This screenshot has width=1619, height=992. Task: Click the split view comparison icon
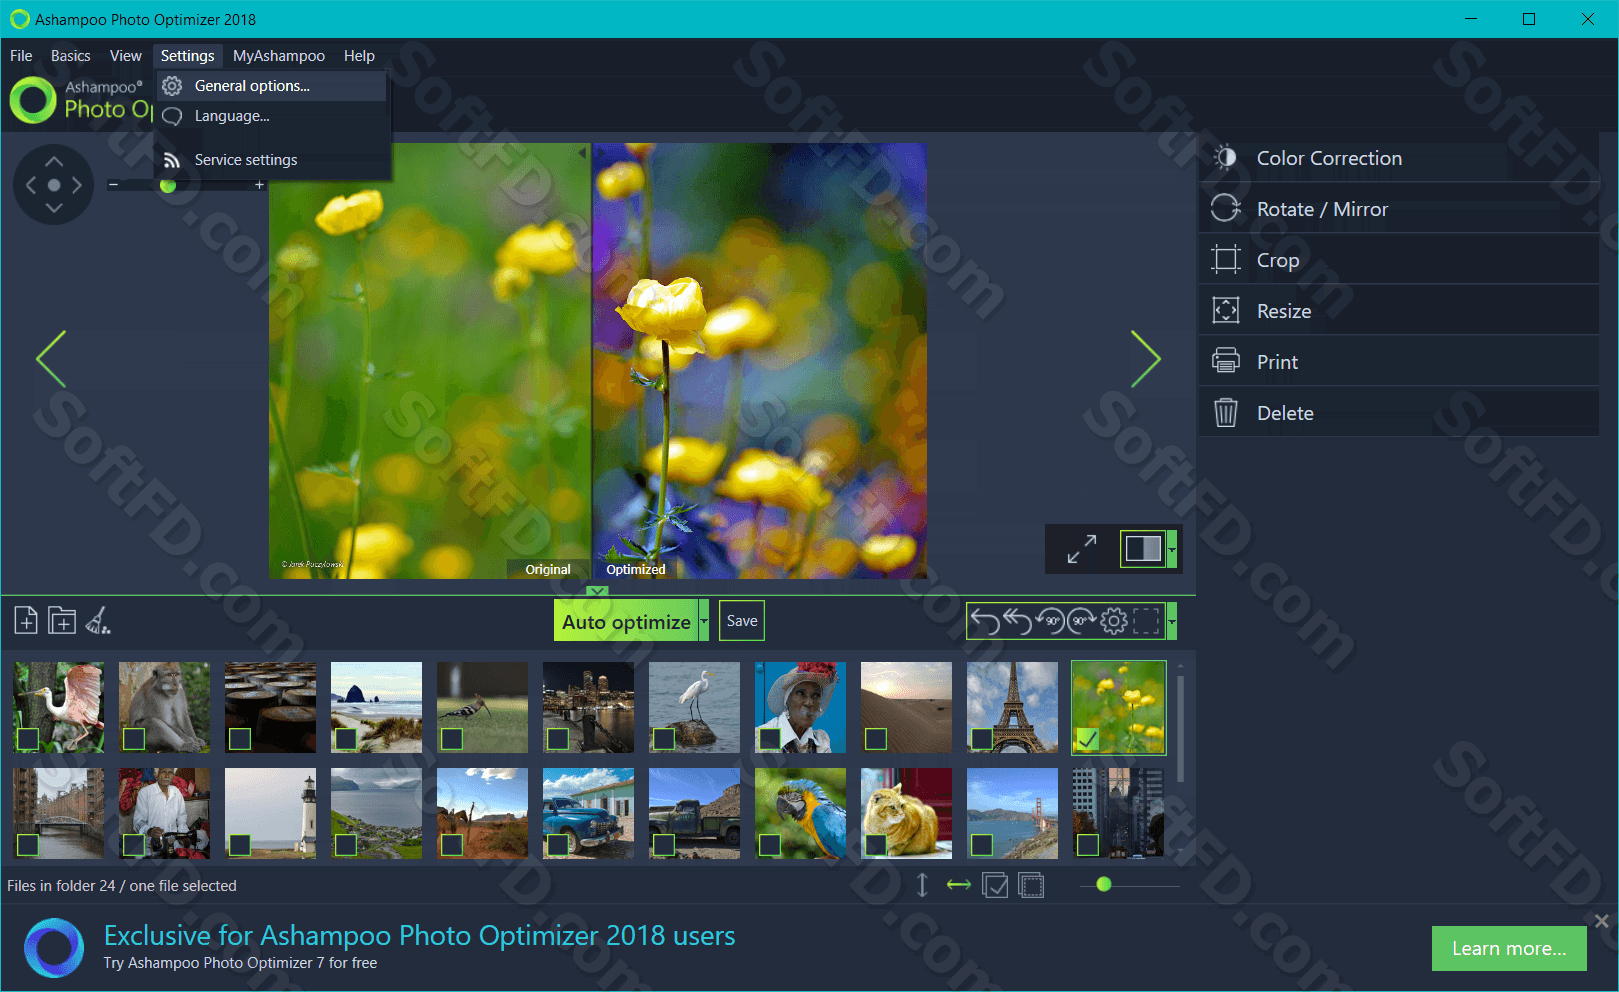point(1143,549)
